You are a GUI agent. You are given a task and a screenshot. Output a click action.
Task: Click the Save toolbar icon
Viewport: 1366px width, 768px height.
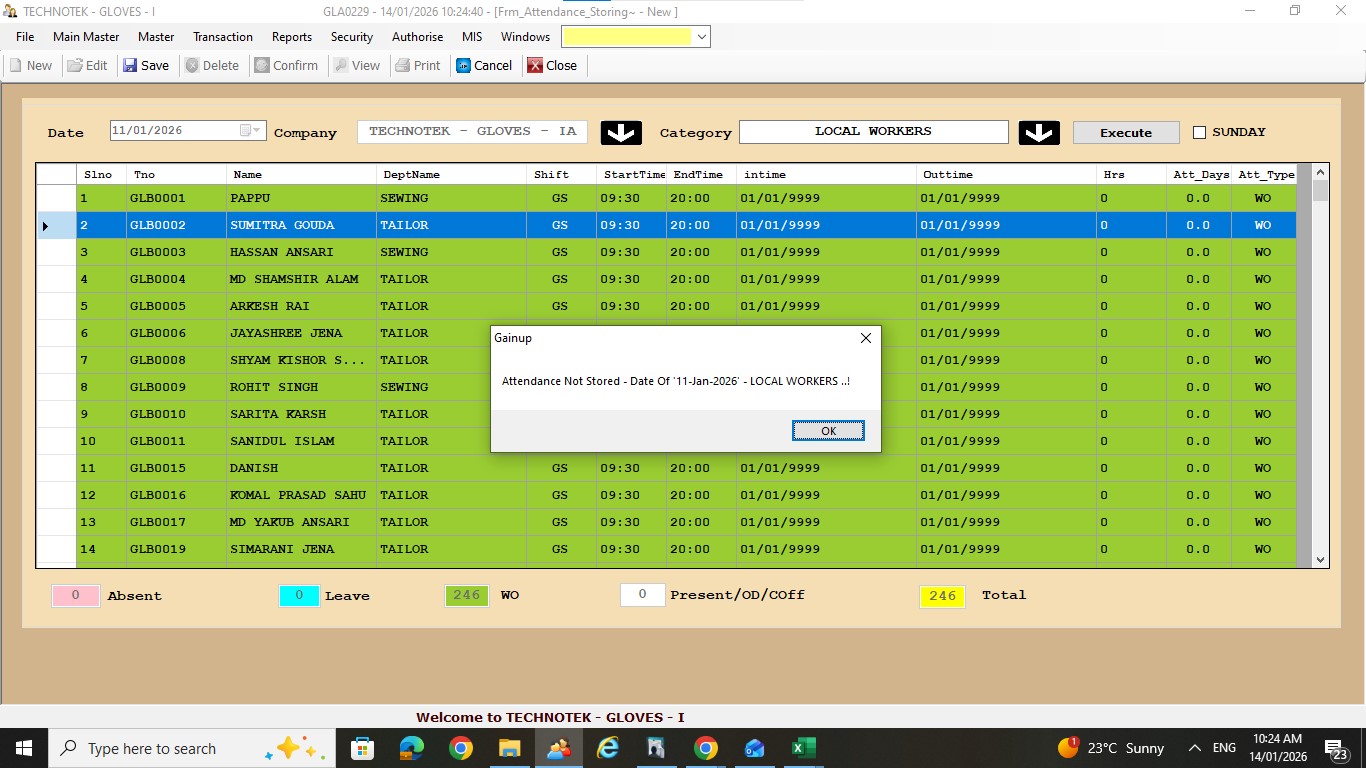click(131, 65)
